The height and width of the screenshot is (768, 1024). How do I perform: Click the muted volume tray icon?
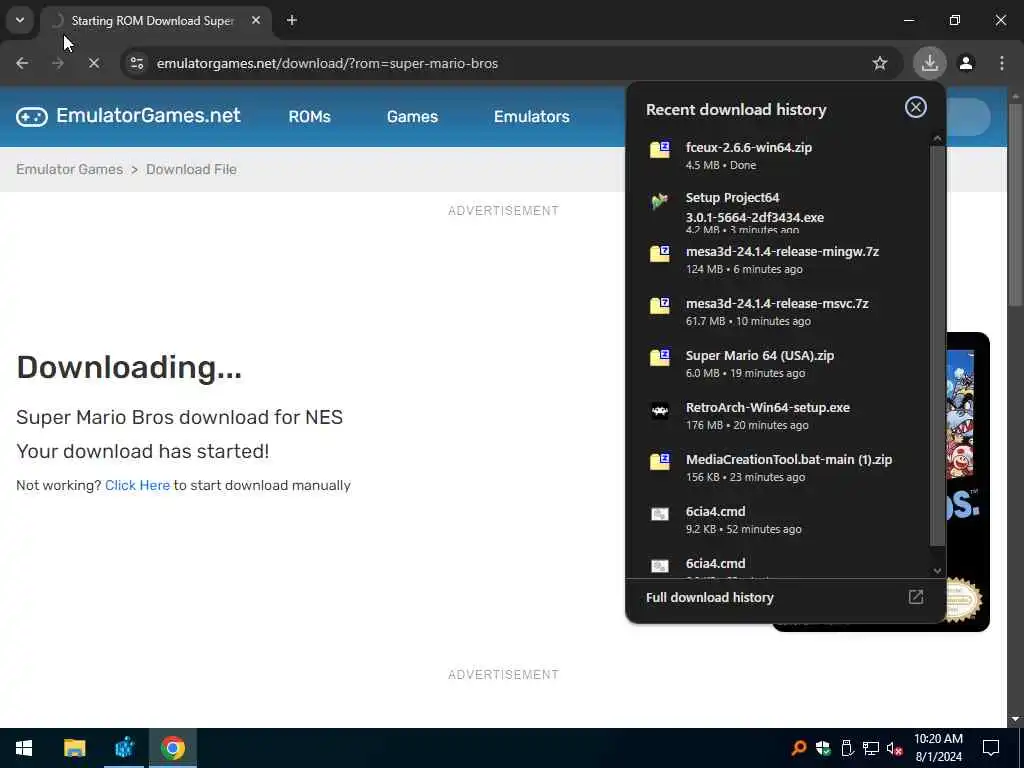pos(895,748)
